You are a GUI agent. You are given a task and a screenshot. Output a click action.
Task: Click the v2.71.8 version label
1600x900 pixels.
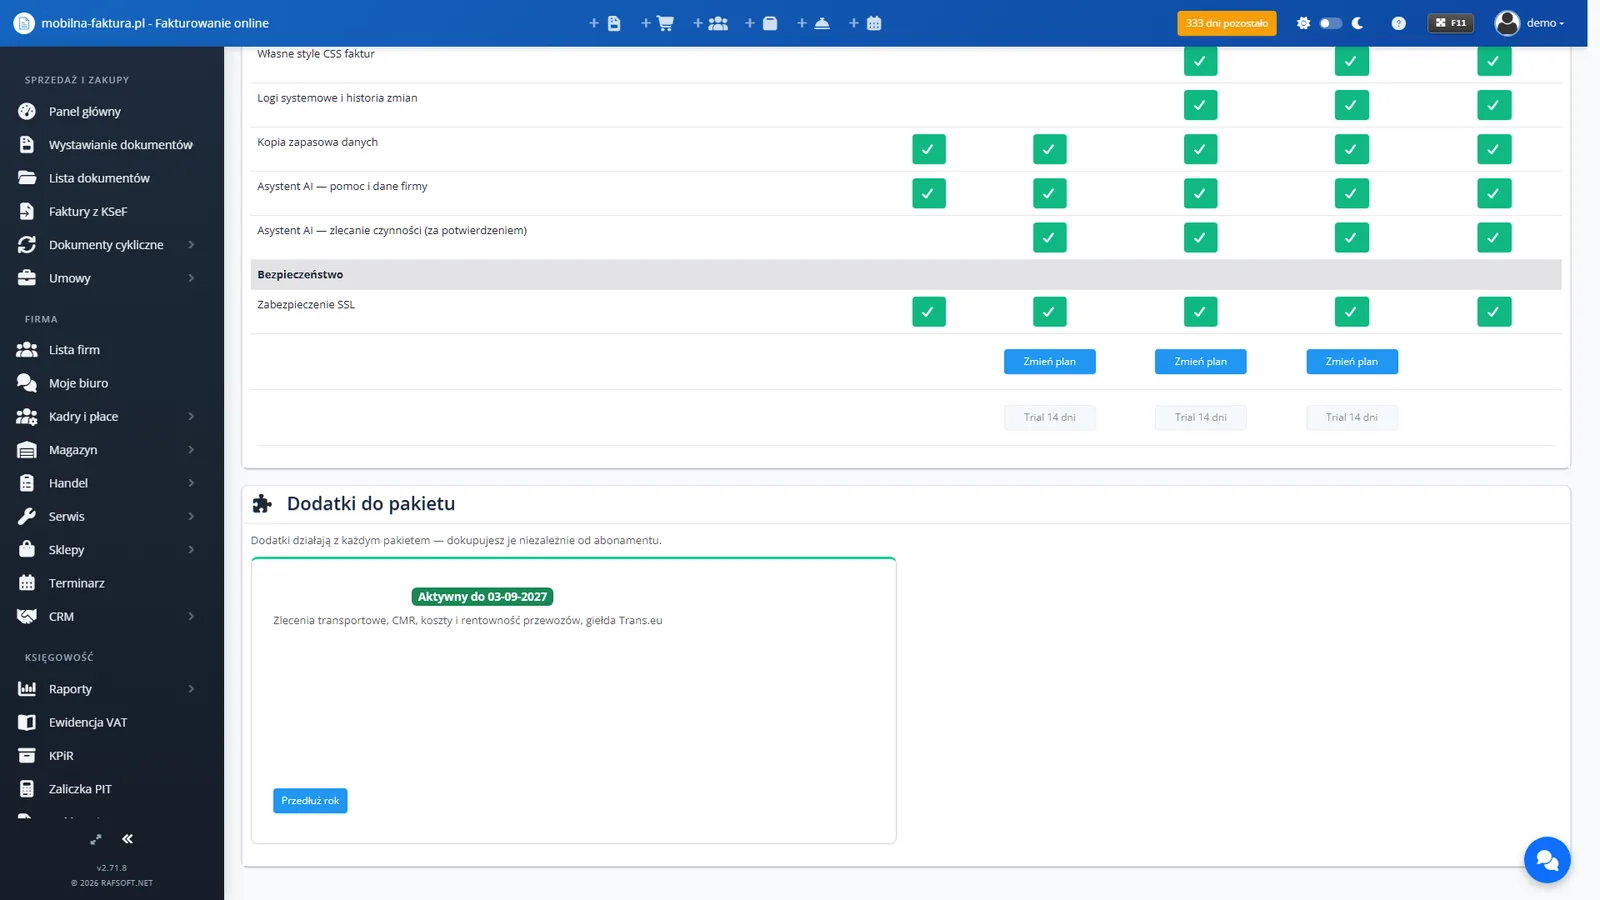[112, 868]
